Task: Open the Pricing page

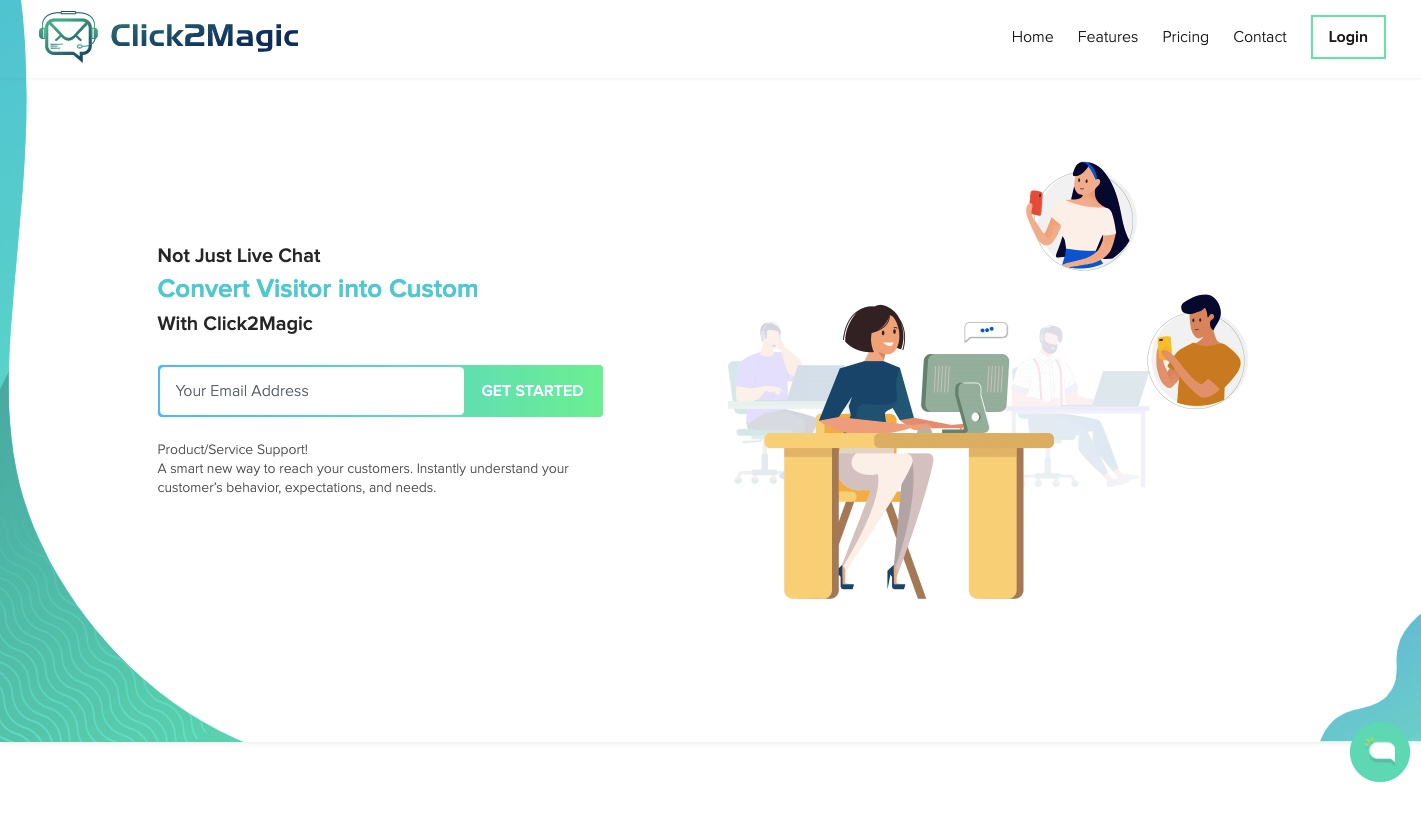Action: coord(1185,37)
